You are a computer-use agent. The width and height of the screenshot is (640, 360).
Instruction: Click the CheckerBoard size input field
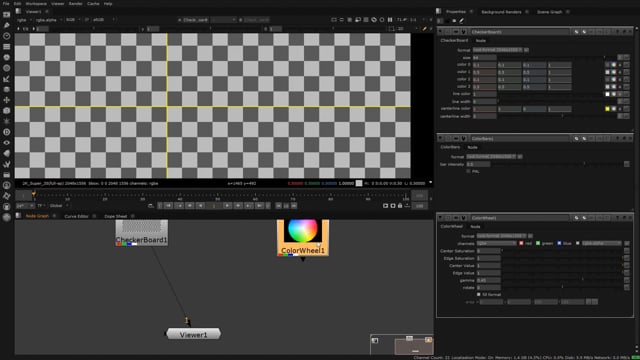484,58
